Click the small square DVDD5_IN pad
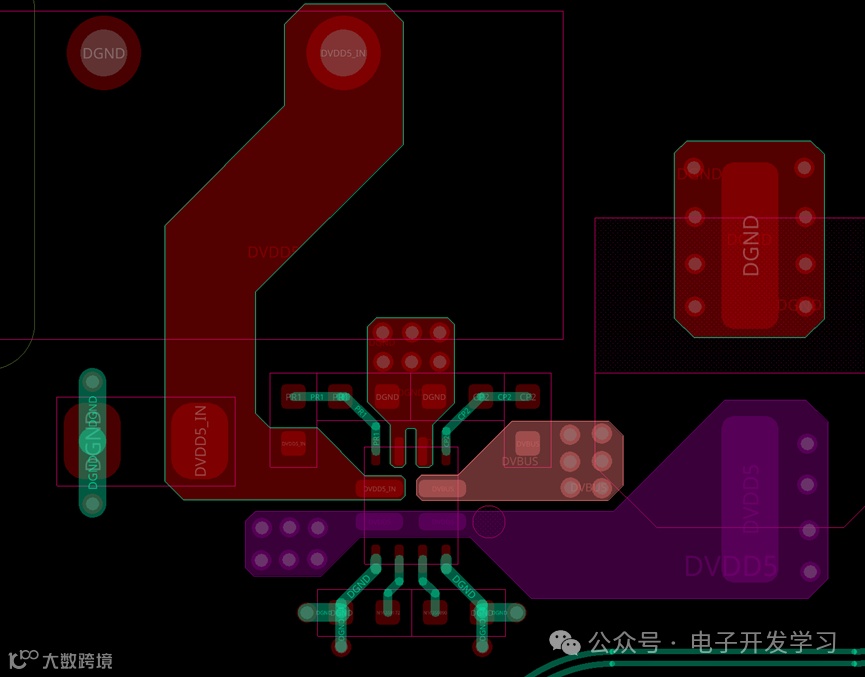The width and height of the screenshot is (865, 677). tap(293, 444)
